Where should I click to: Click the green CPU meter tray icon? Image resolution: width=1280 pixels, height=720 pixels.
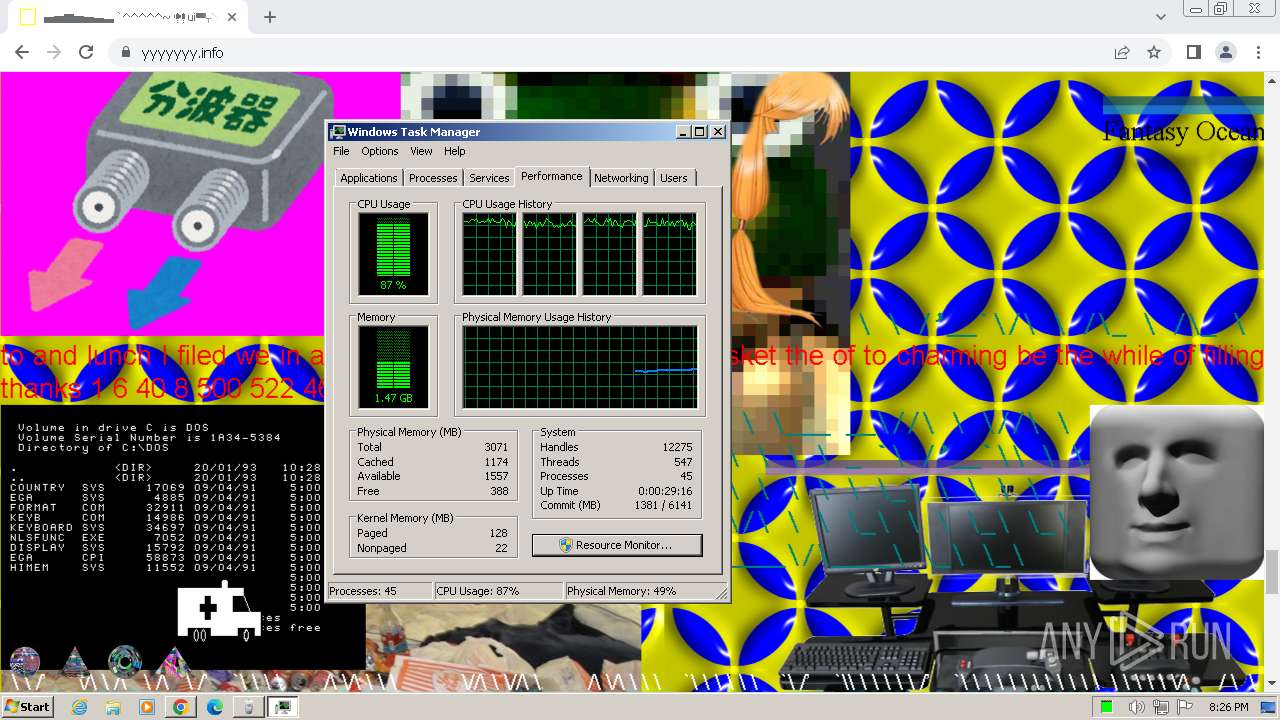pyautogui.click(x=1106, y=707)
